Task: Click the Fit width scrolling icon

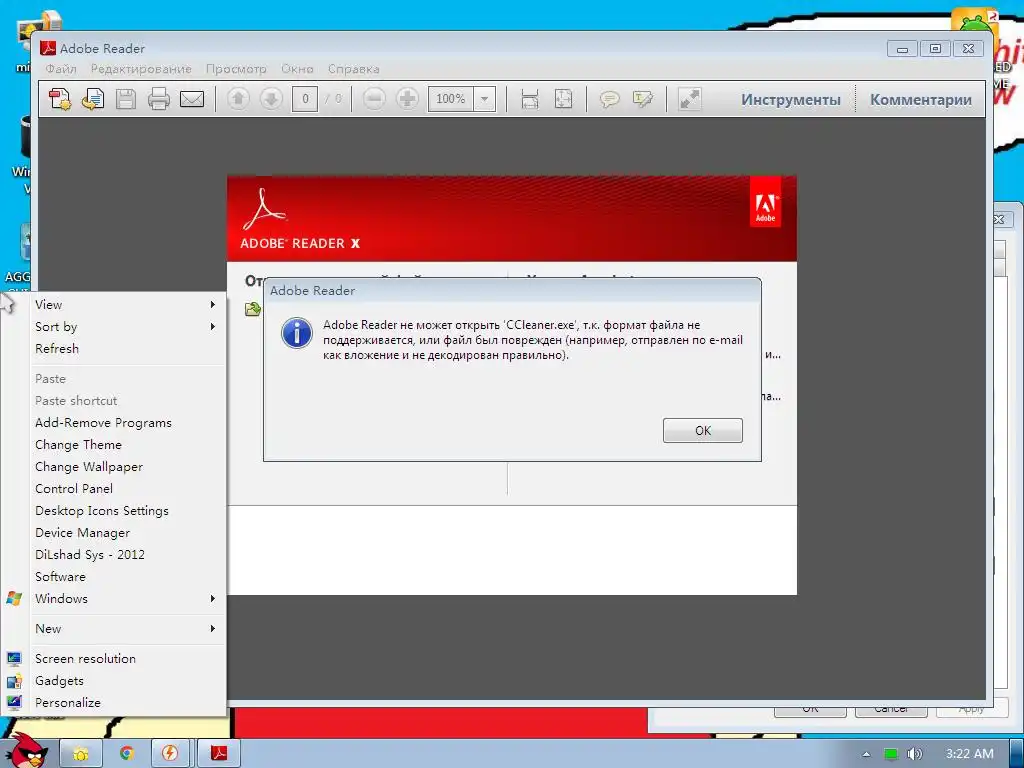Action: click(530, 99)
